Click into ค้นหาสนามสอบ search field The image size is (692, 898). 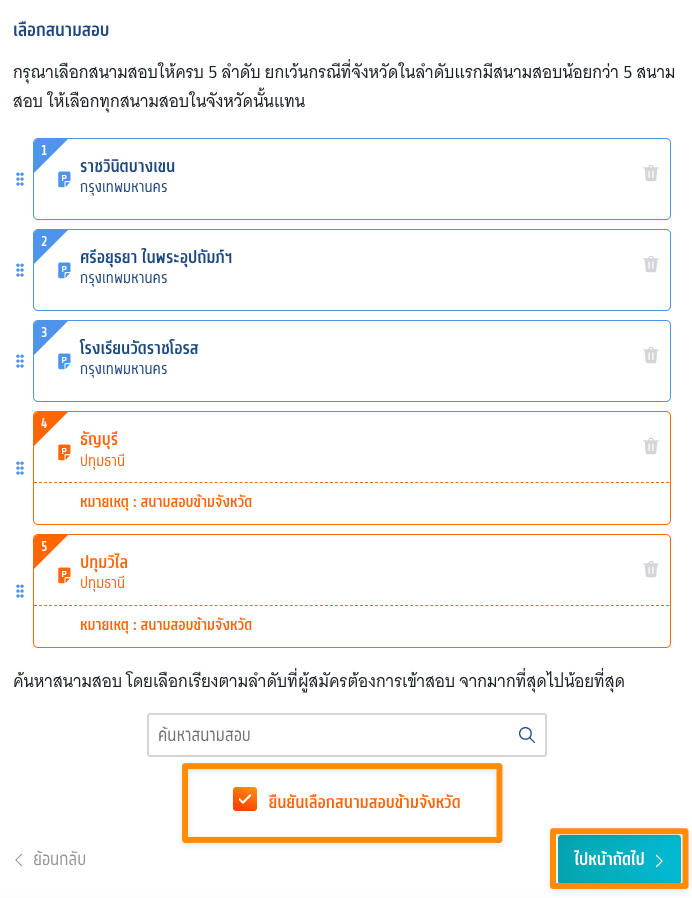(x=347, y=735)
